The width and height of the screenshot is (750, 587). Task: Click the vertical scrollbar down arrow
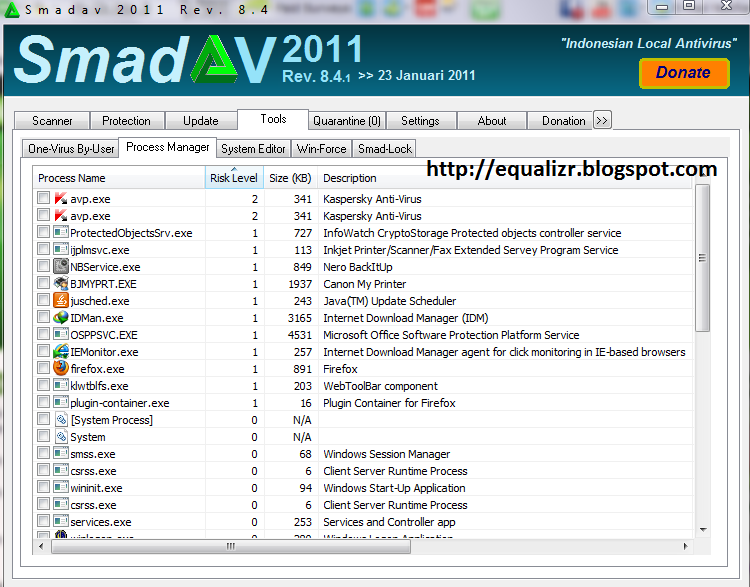coord(703,529)
